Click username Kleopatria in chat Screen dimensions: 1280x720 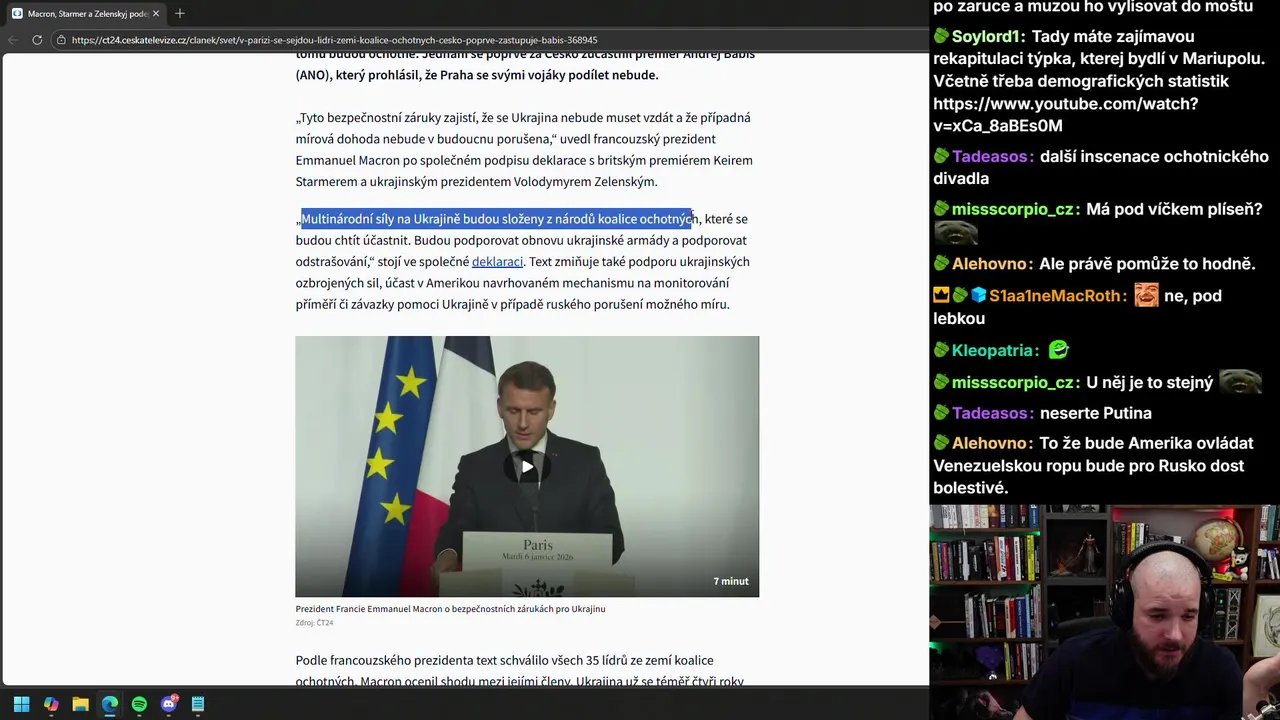click(x=993, y=351)
